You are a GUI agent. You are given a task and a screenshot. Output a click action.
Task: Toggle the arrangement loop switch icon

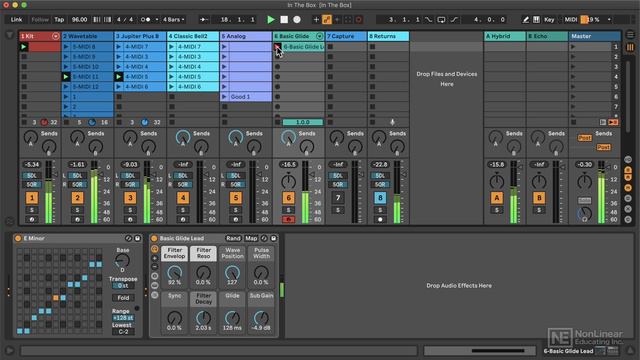click(x=441, y=19)
